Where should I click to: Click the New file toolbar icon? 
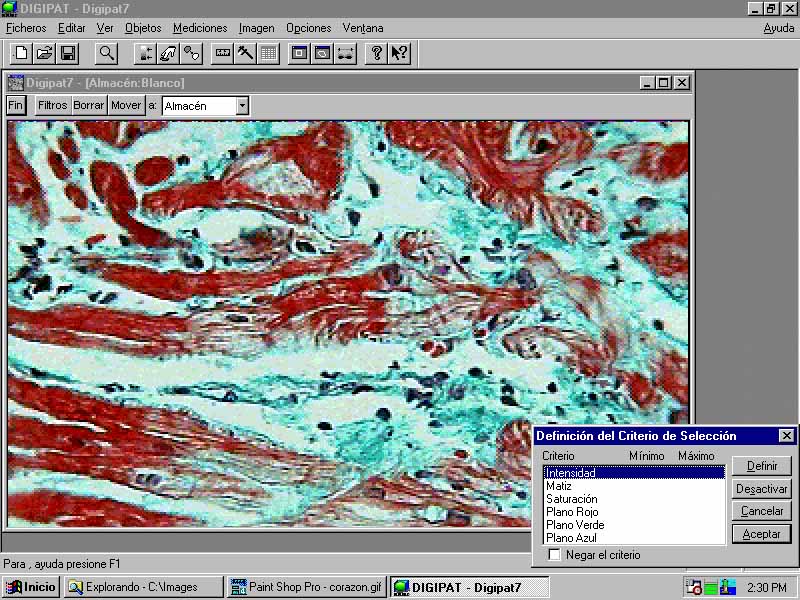pos(20,53)
